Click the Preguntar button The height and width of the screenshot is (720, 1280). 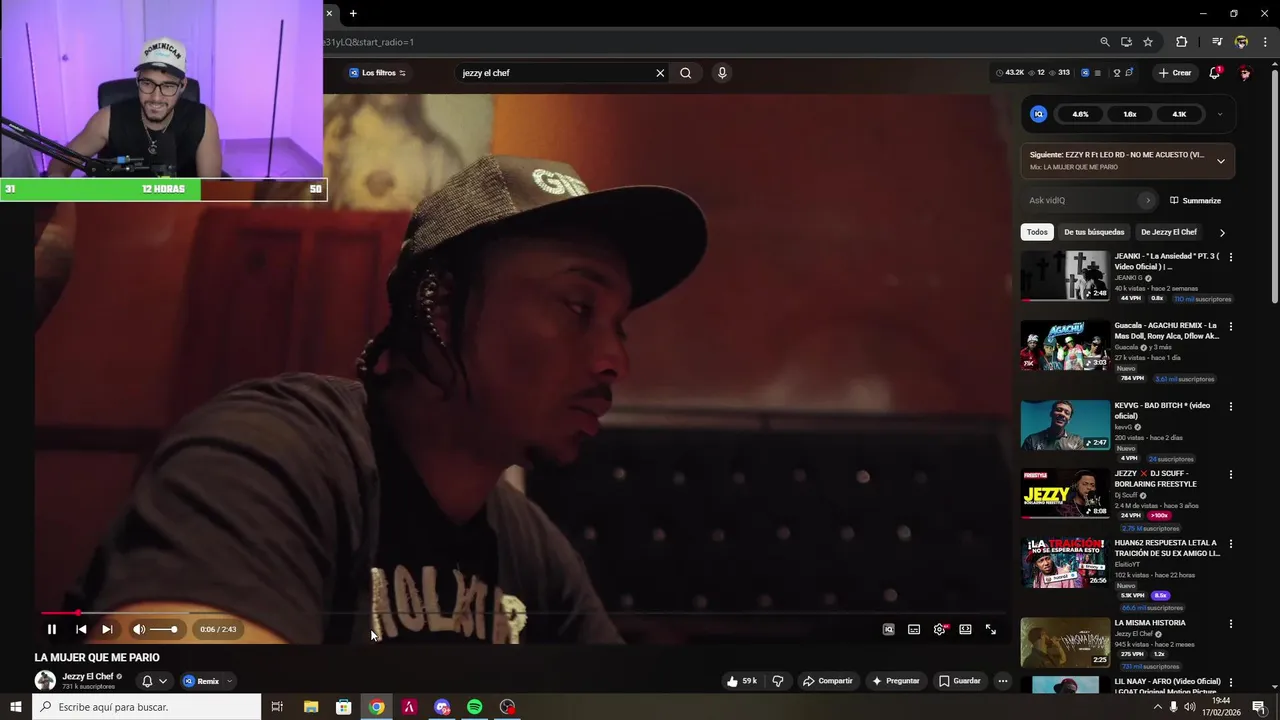point(896,681)
